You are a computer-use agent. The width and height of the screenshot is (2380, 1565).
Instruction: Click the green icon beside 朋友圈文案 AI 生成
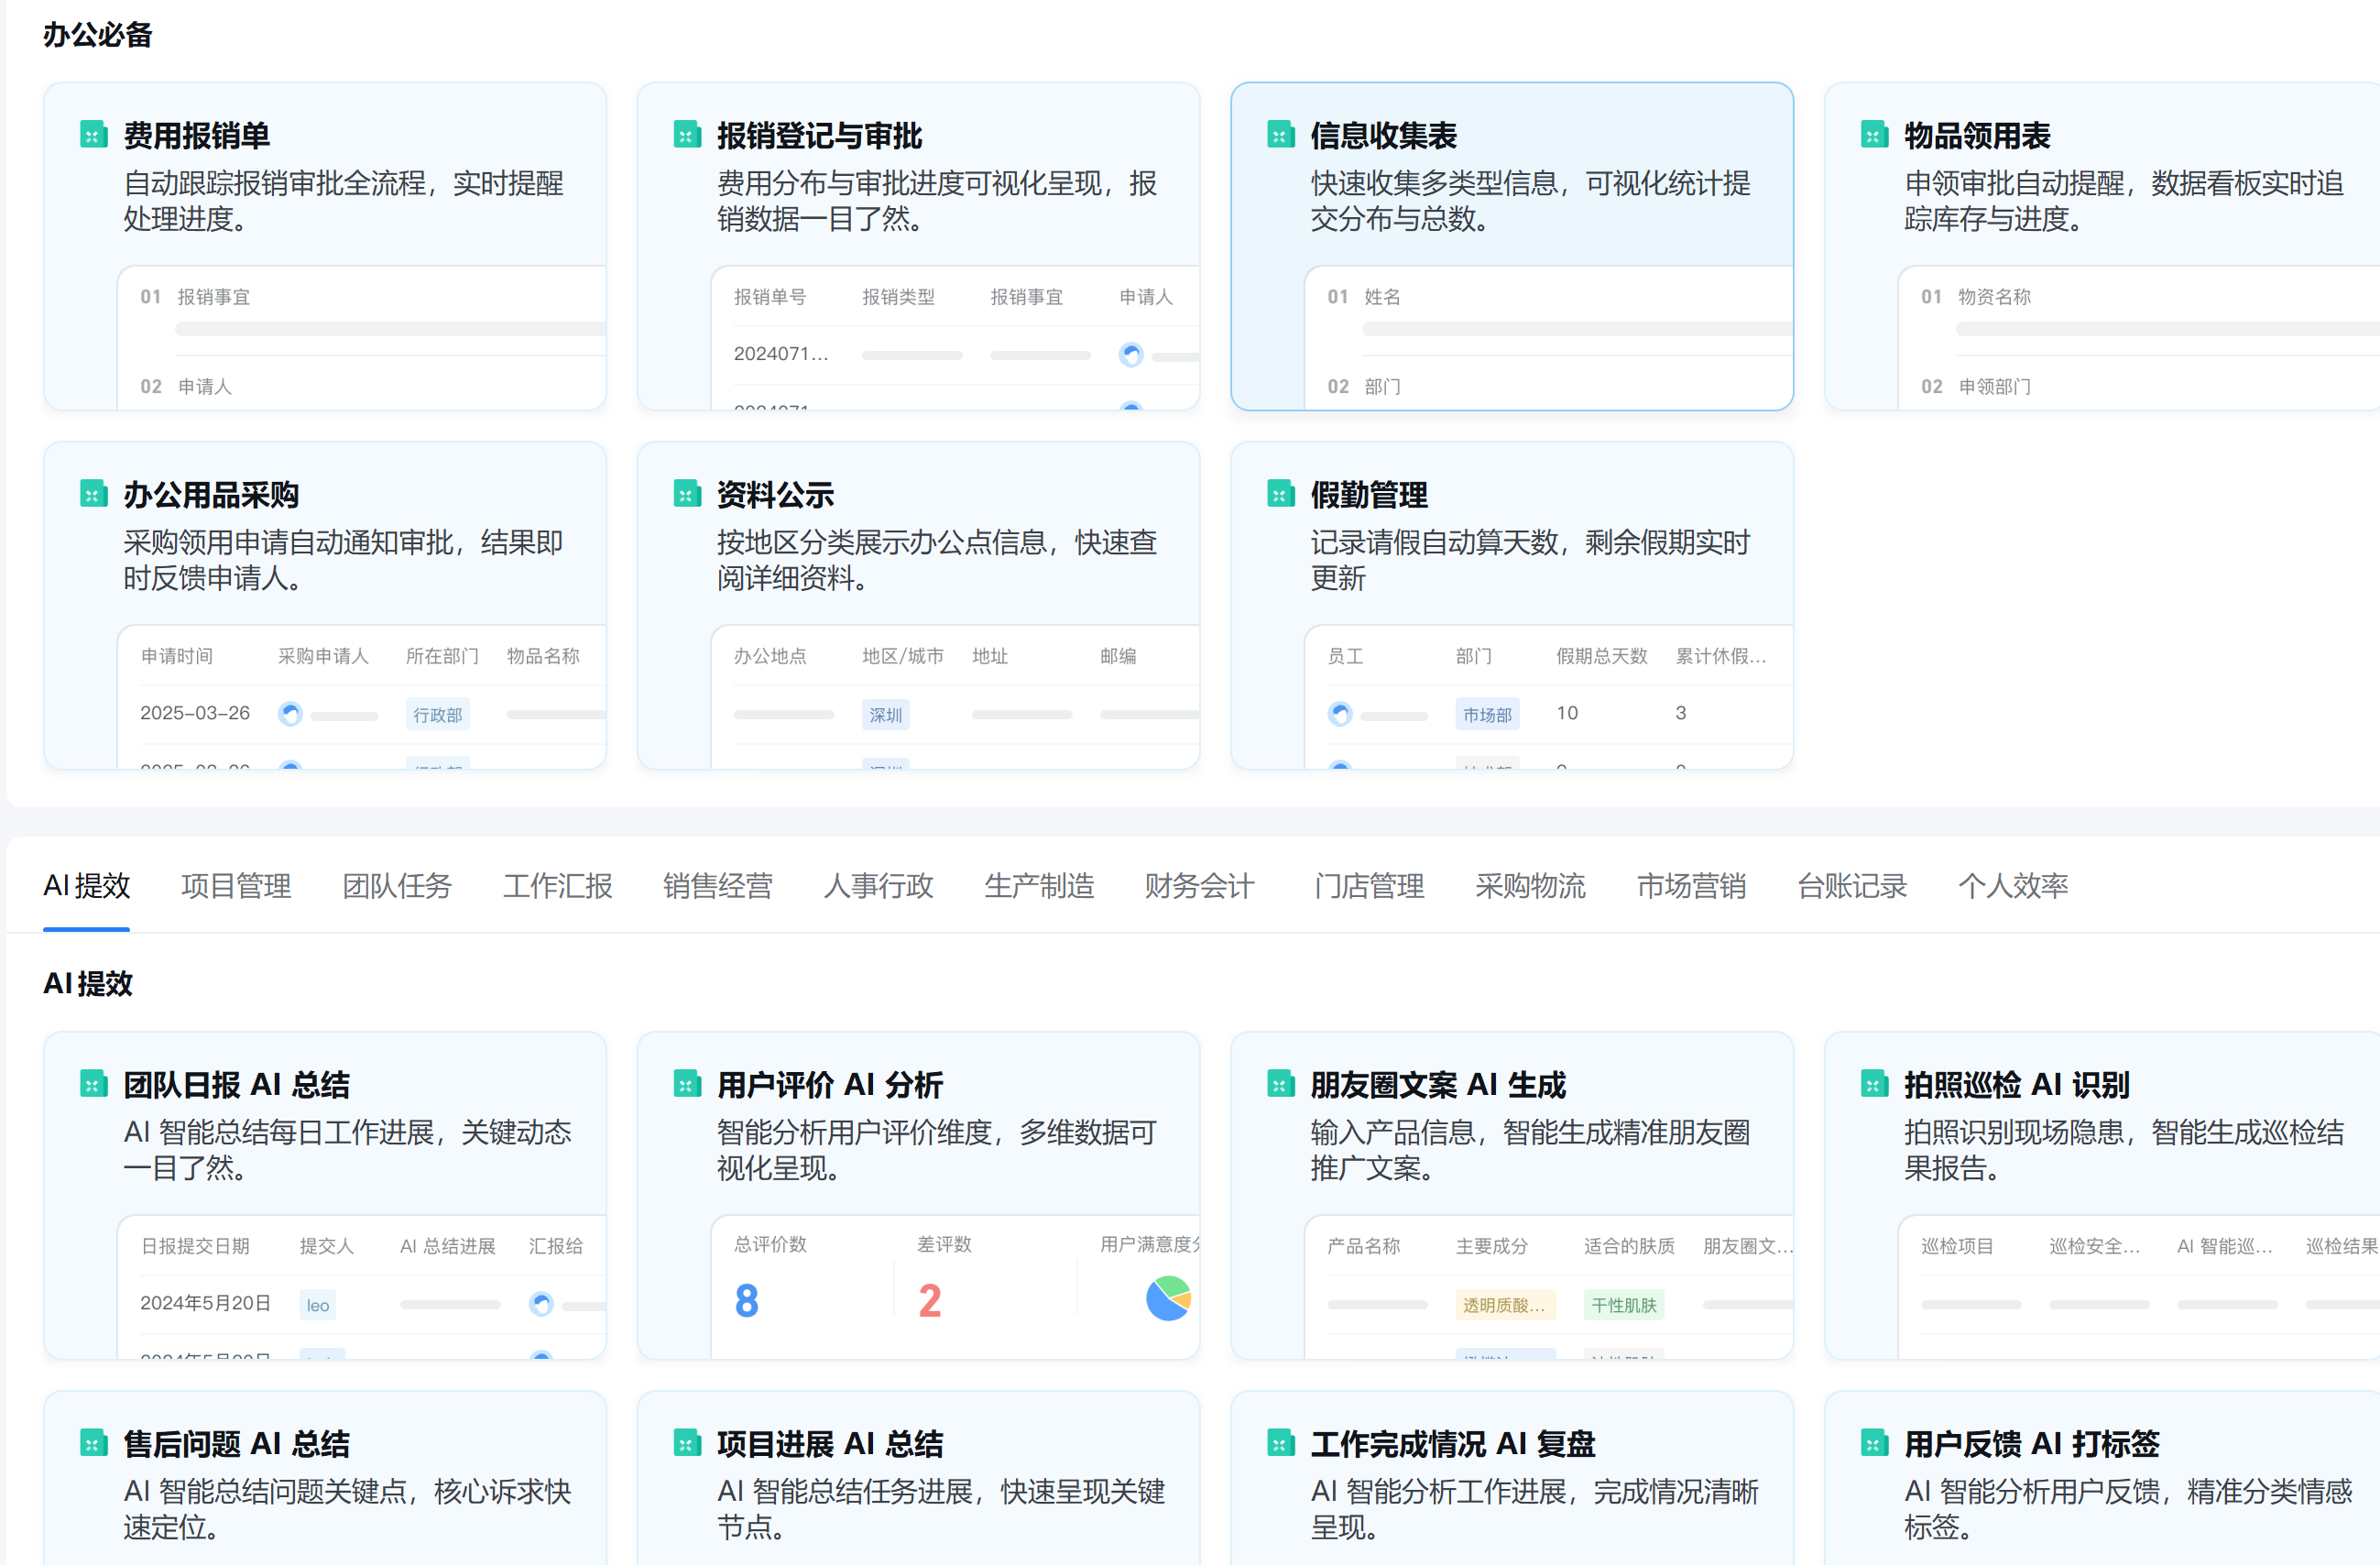(1281, 1083)
